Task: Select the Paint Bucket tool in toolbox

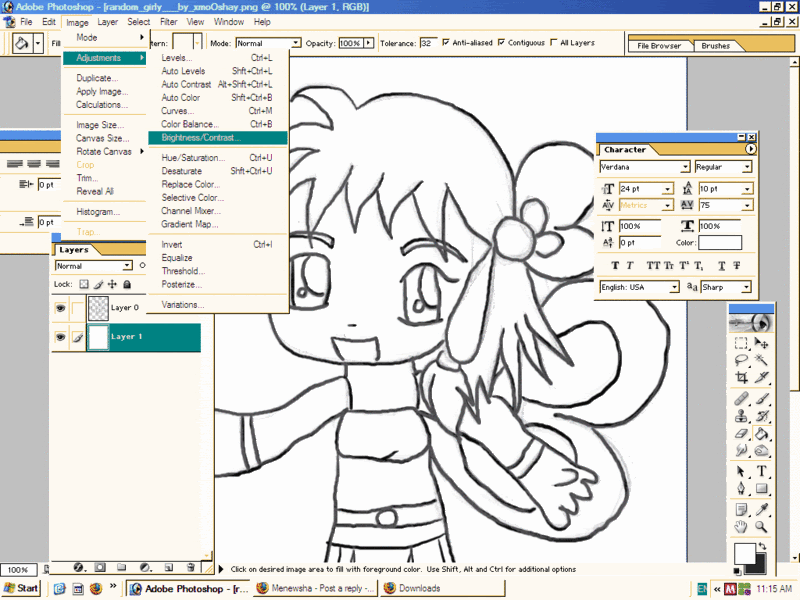Action: click(761, 434)
